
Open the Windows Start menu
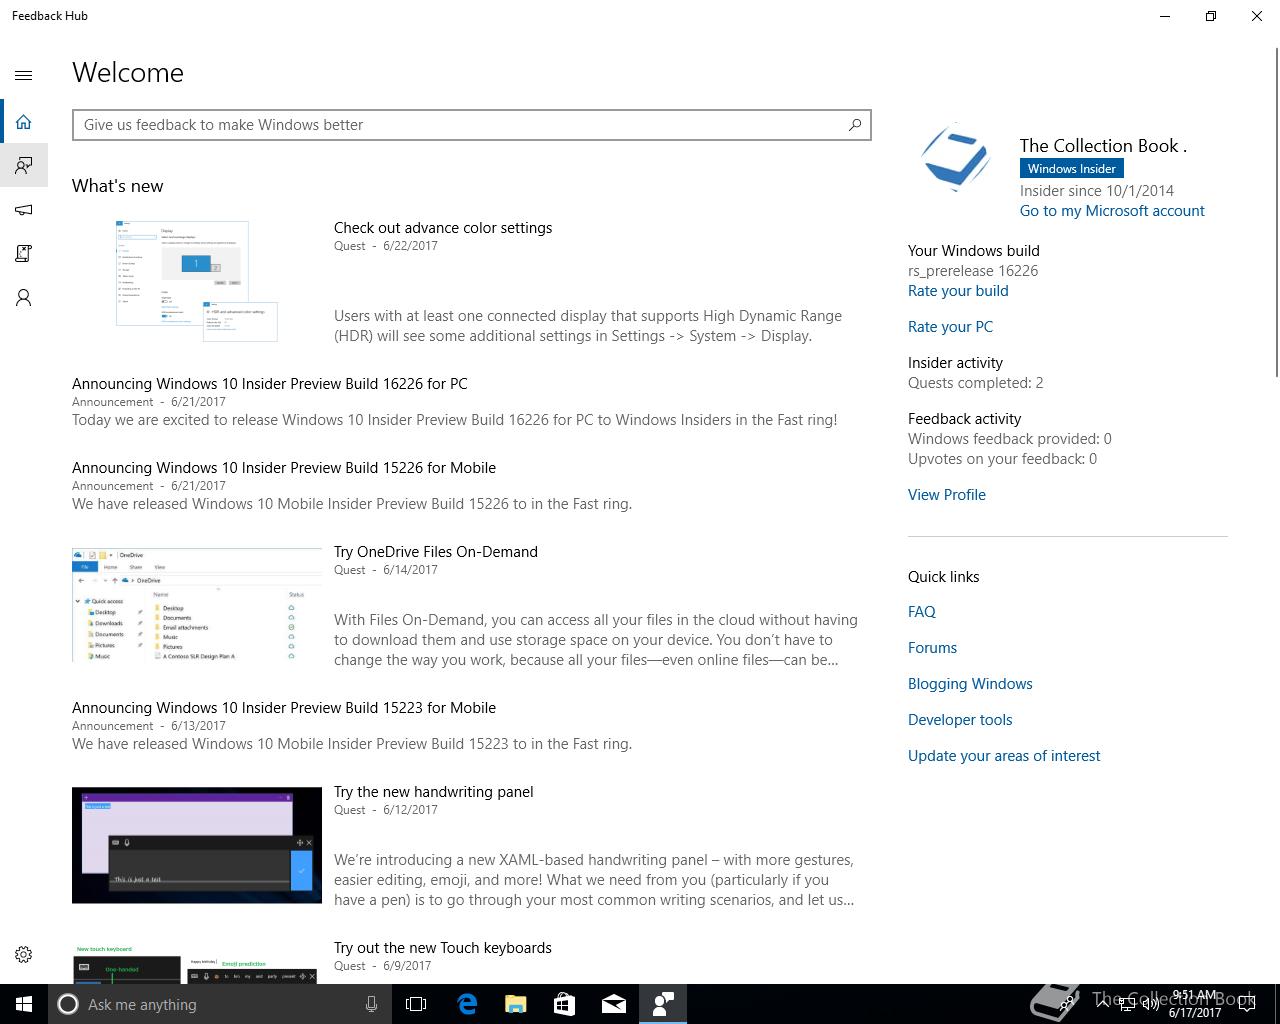tap(24, 1004)
